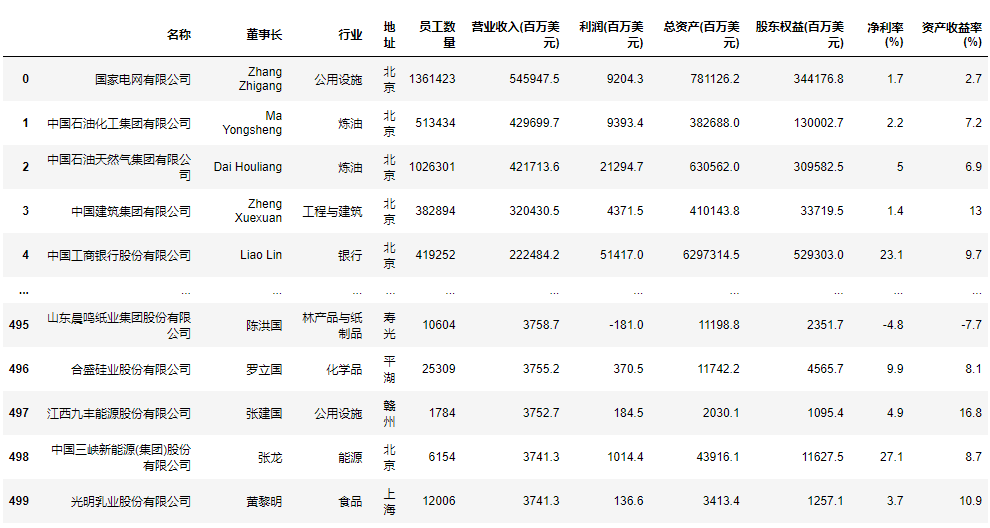Click the location cell 上海
This screenshot has height=528, width=990.
[389, 501]
